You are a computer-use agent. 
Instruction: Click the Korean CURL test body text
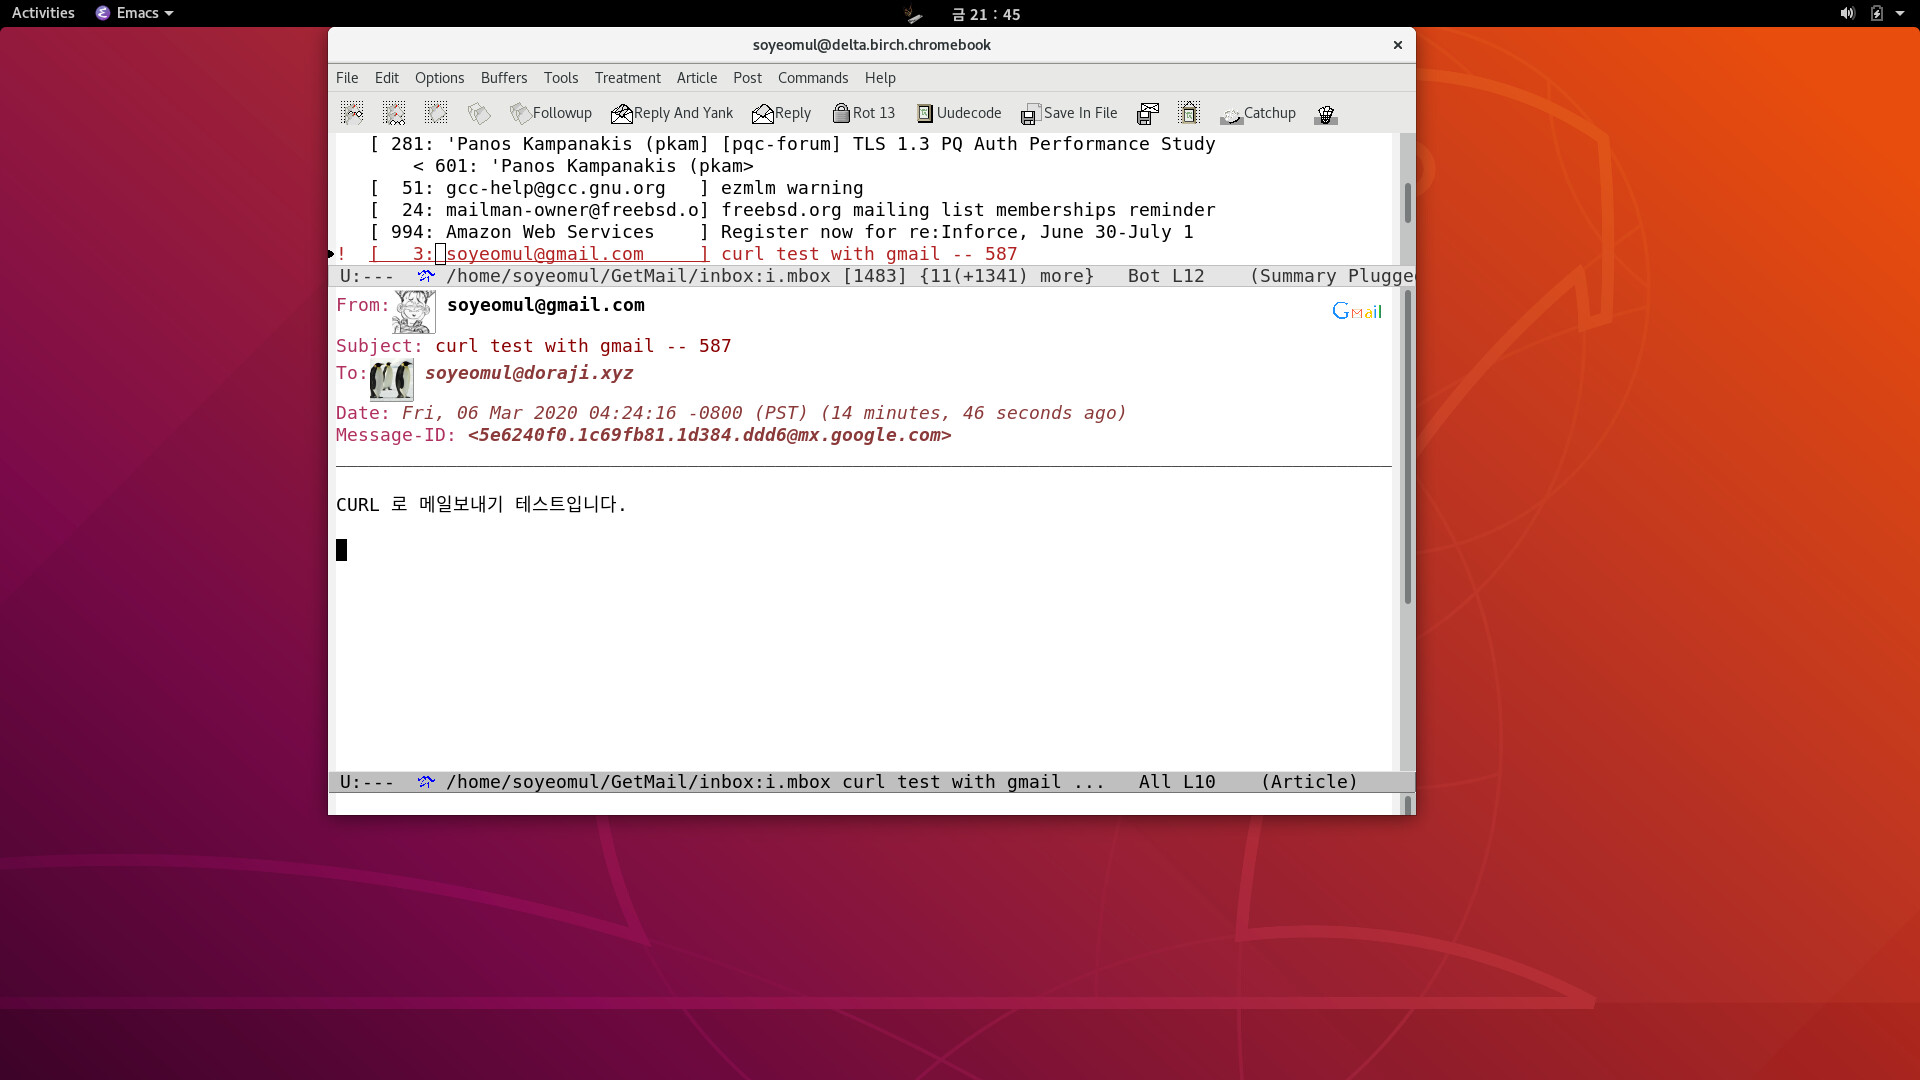(481, 504)
